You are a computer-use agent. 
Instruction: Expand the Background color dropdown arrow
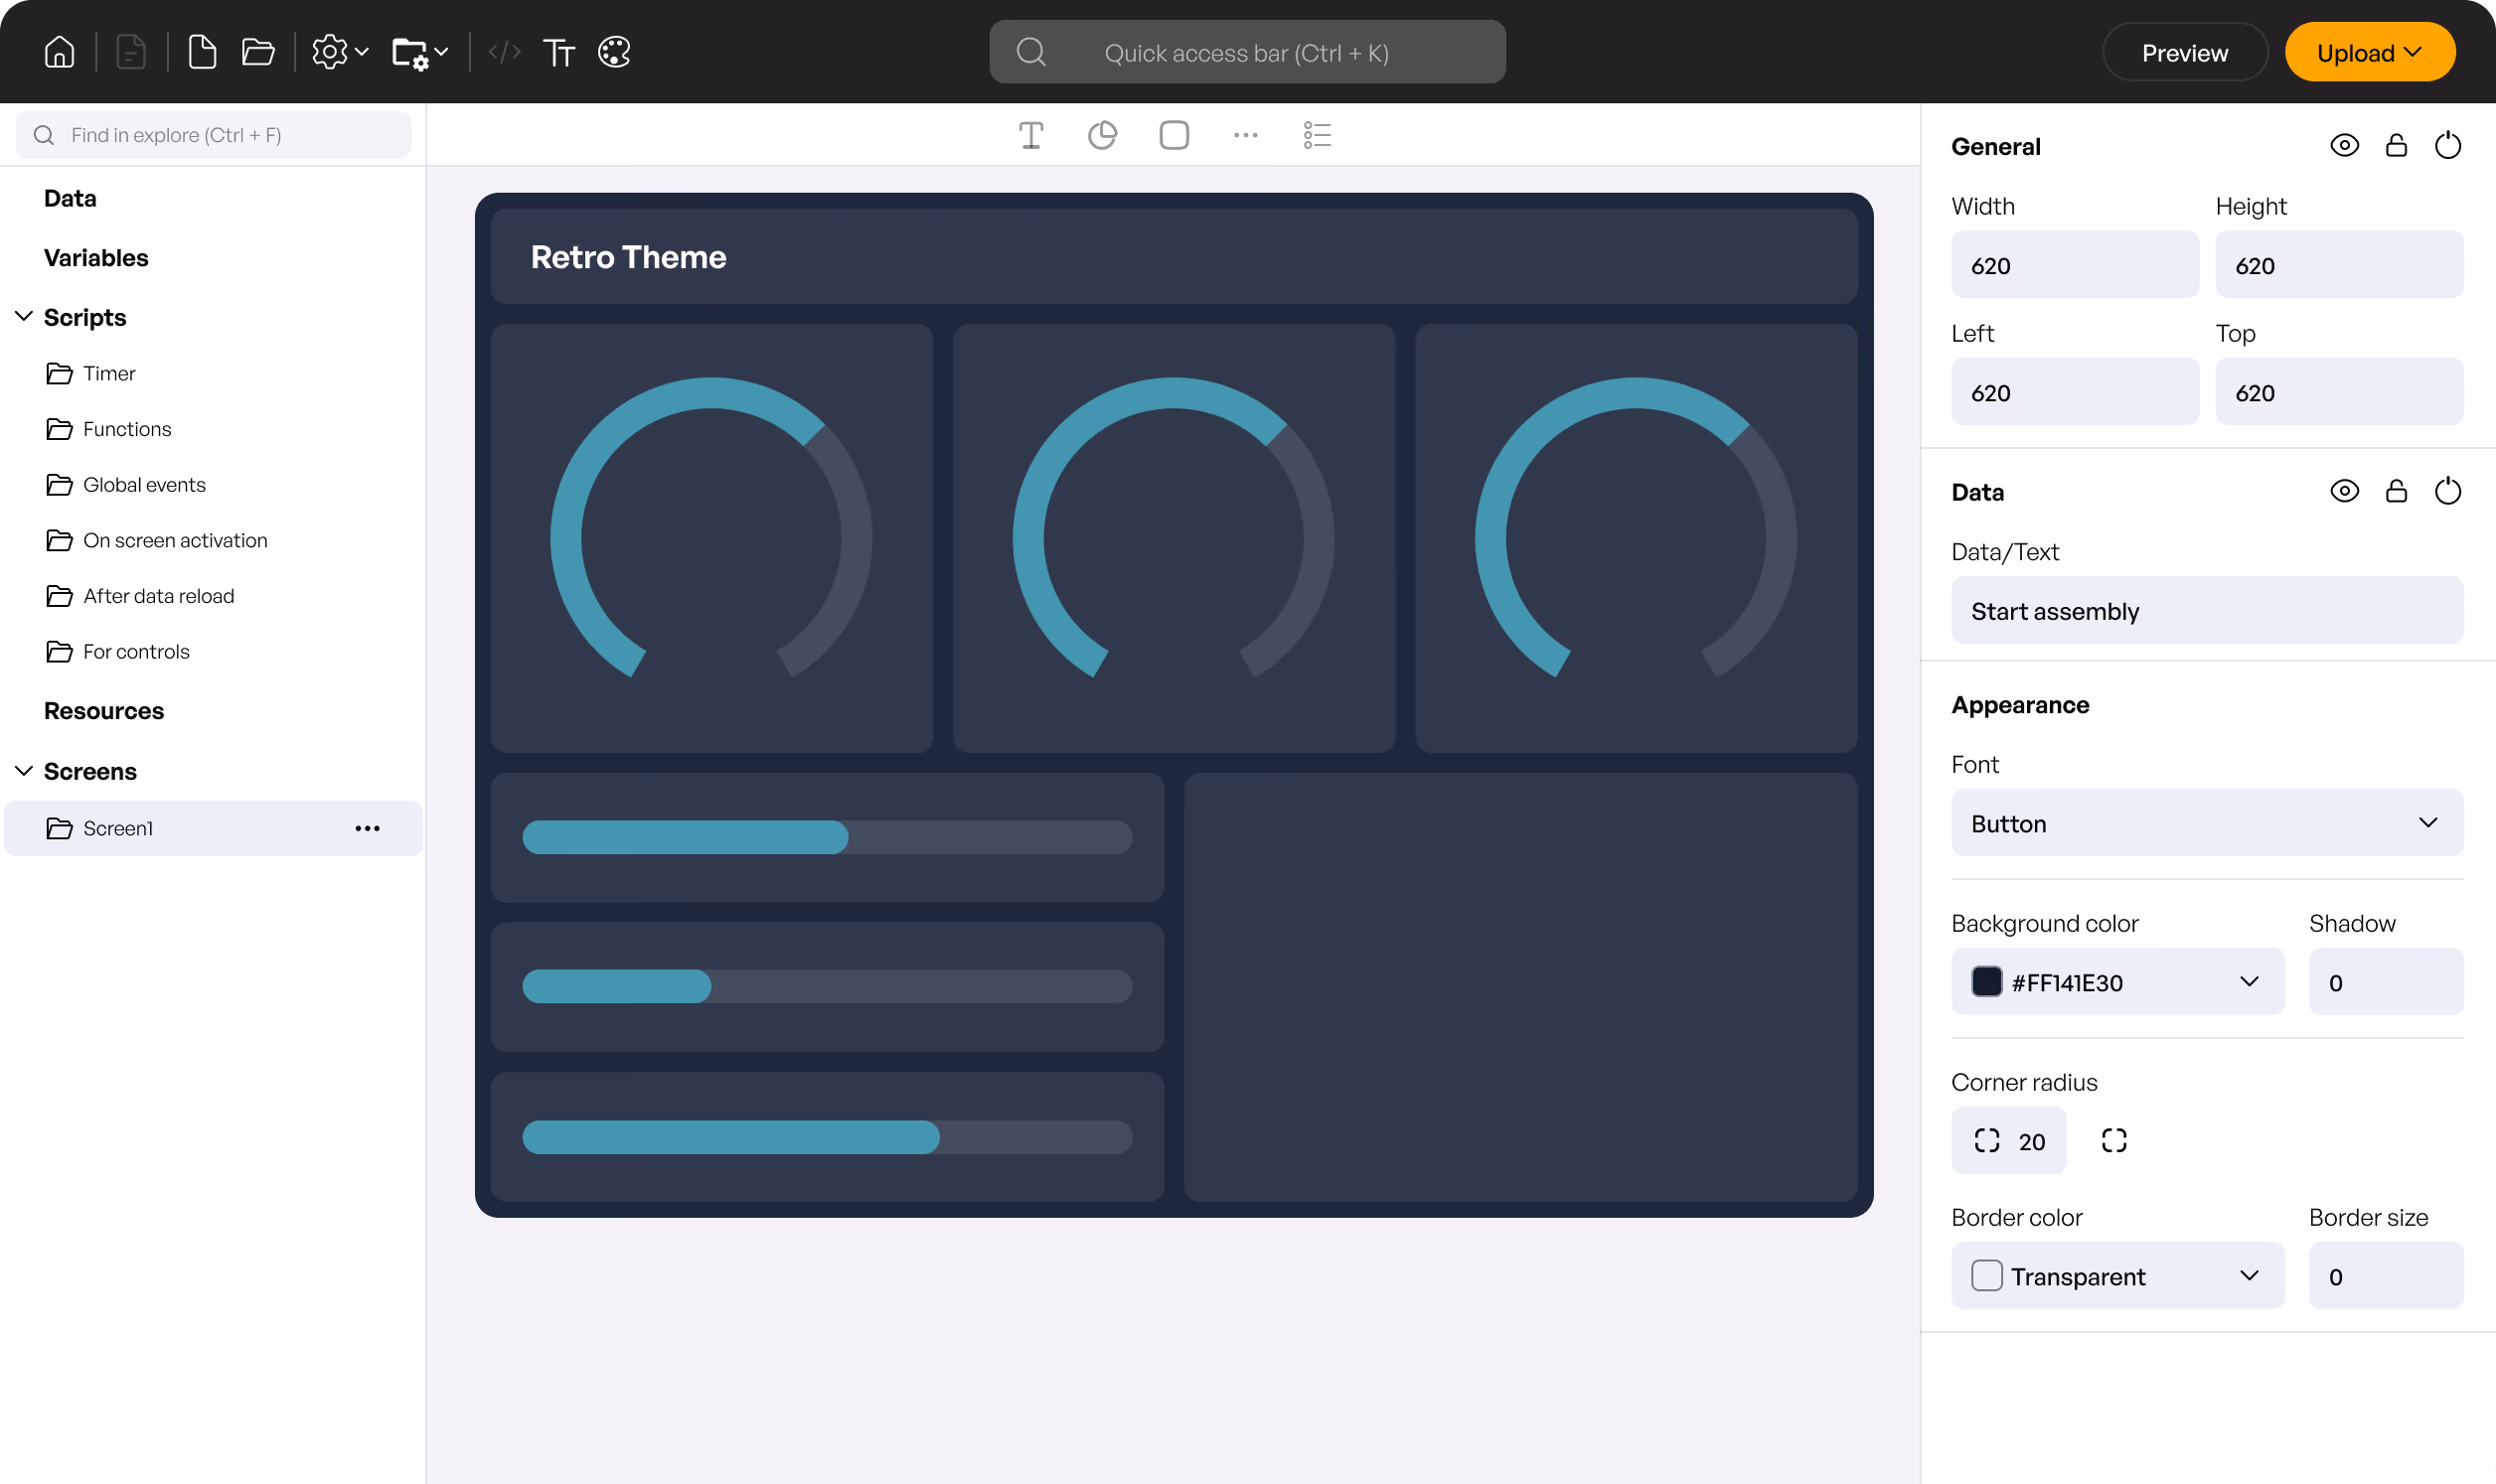point(2249,982)
